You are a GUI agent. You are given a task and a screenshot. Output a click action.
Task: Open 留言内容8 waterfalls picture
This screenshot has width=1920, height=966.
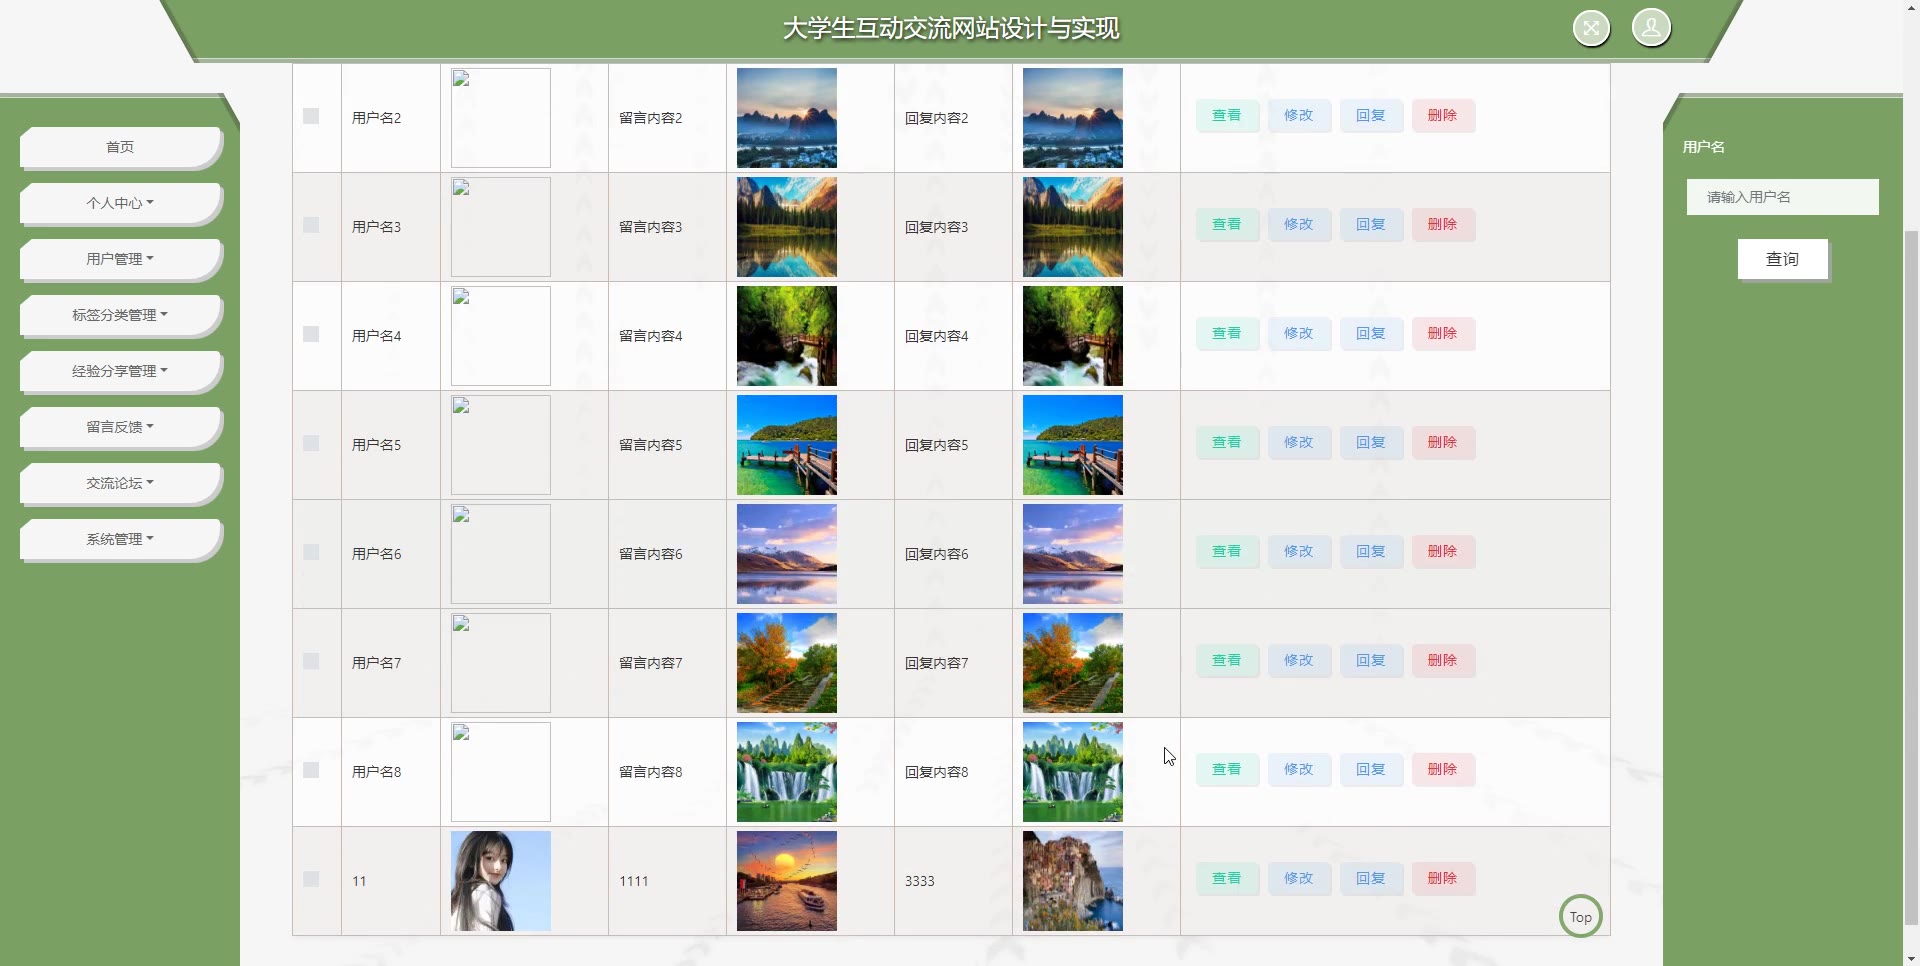pyautogui.click(x=787, y=772)
